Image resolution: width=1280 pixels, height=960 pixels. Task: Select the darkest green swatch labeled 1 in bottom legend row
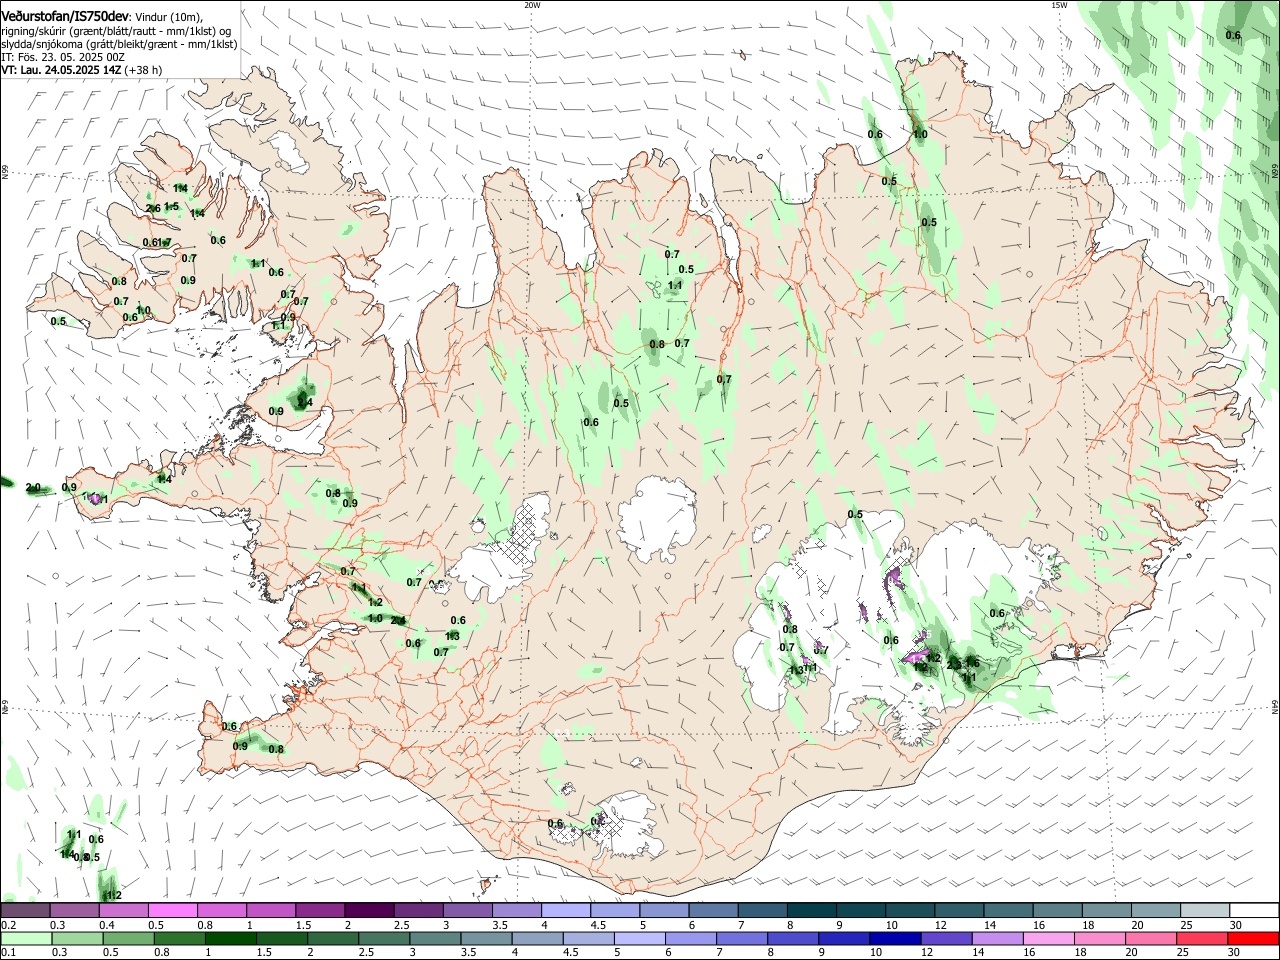click(231, 938)
